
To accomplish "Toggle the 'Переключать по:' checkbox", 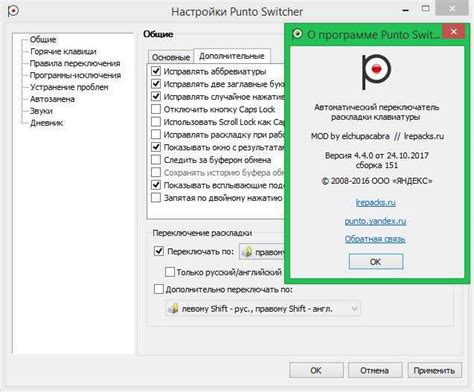I will pyautogui.click(x=159, y=251).
